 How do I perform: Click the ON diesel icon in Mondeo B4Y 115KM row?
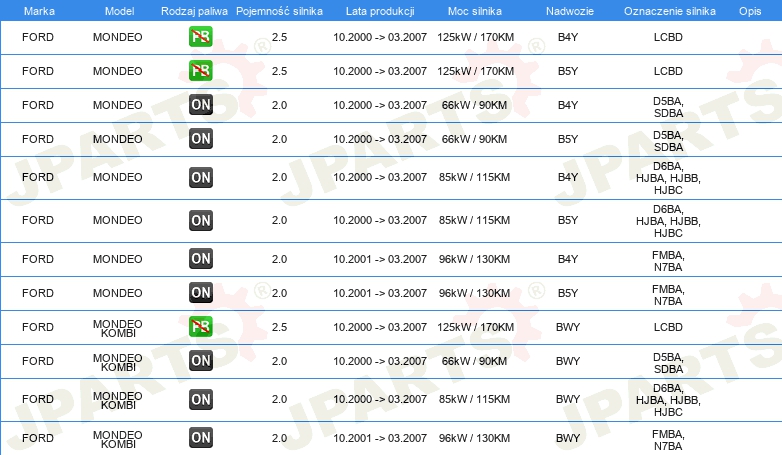pyautogui.click(x=200, y=177)
